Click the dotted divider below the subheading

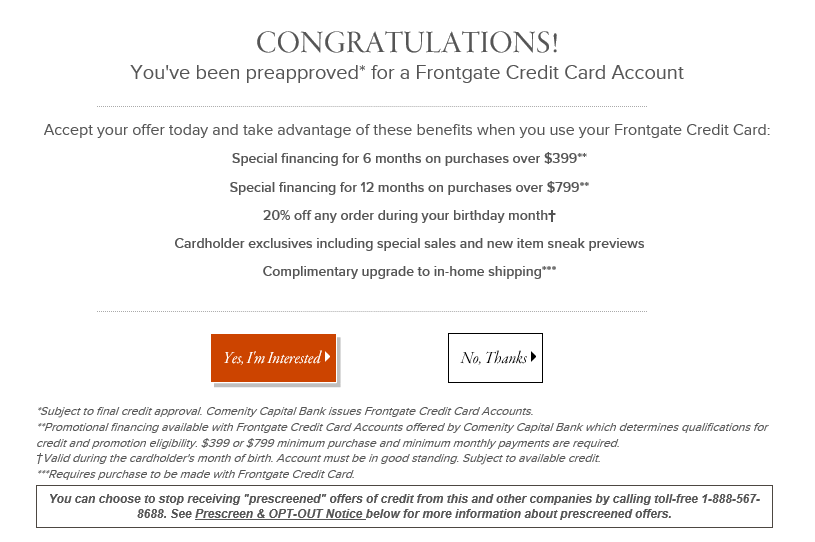coord(372,106)
